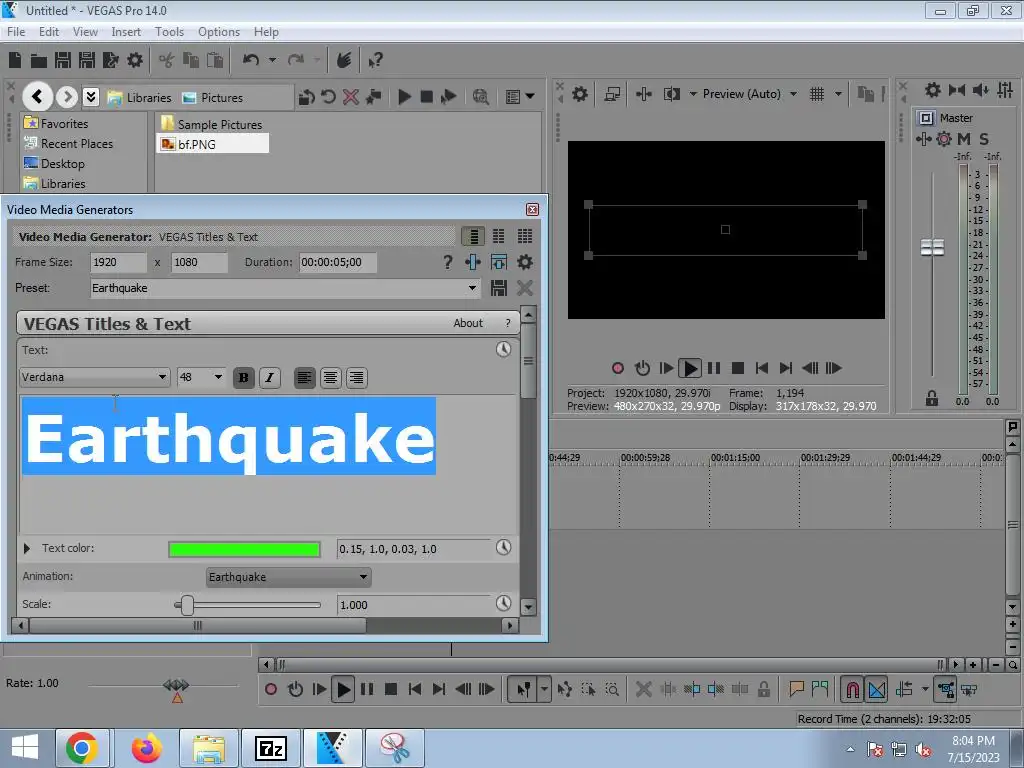Open the Options menu
Viewport: 1024px width, 768px height.
pos(219,31)
